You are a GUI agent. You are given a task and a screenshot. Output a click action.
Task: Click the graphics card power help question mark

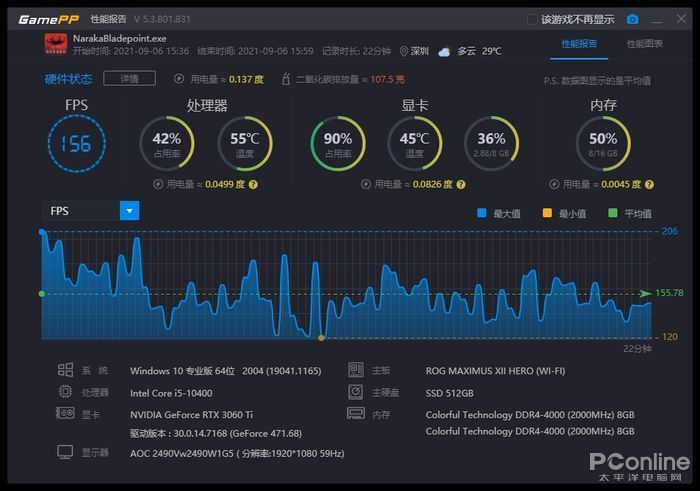click(x=461, y=184)
